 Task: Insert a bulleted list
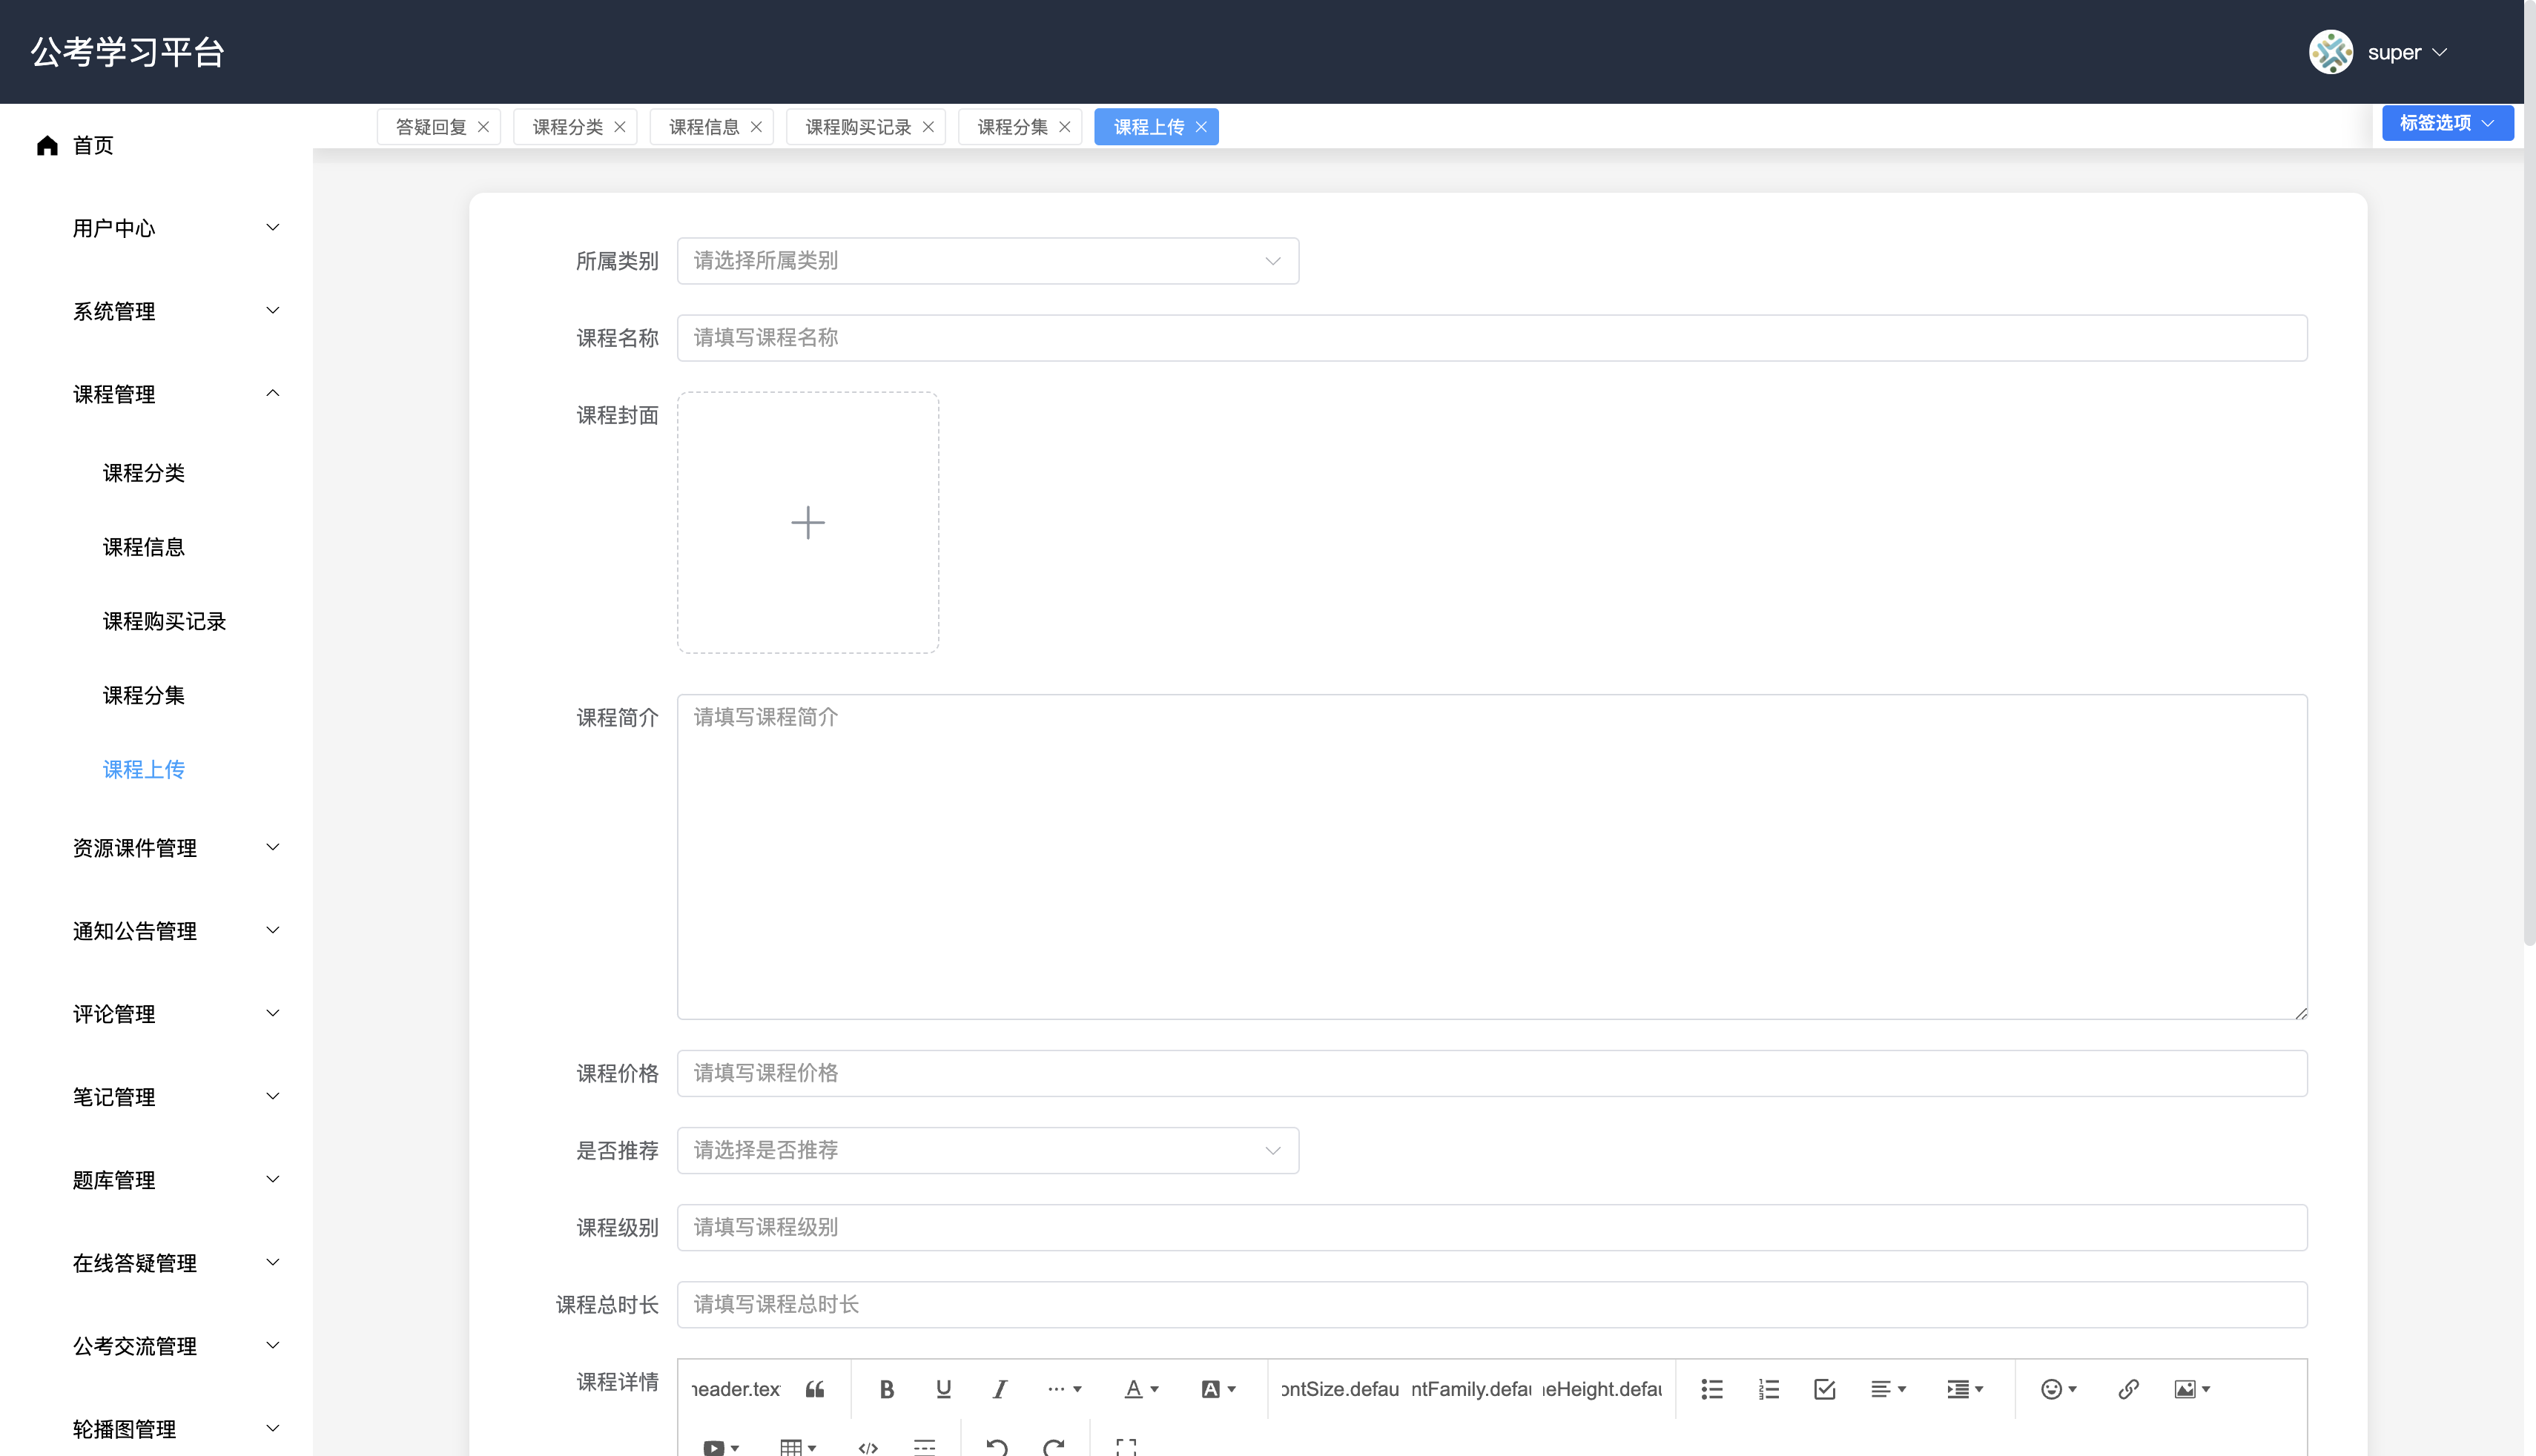[x=1712, y=1389]
